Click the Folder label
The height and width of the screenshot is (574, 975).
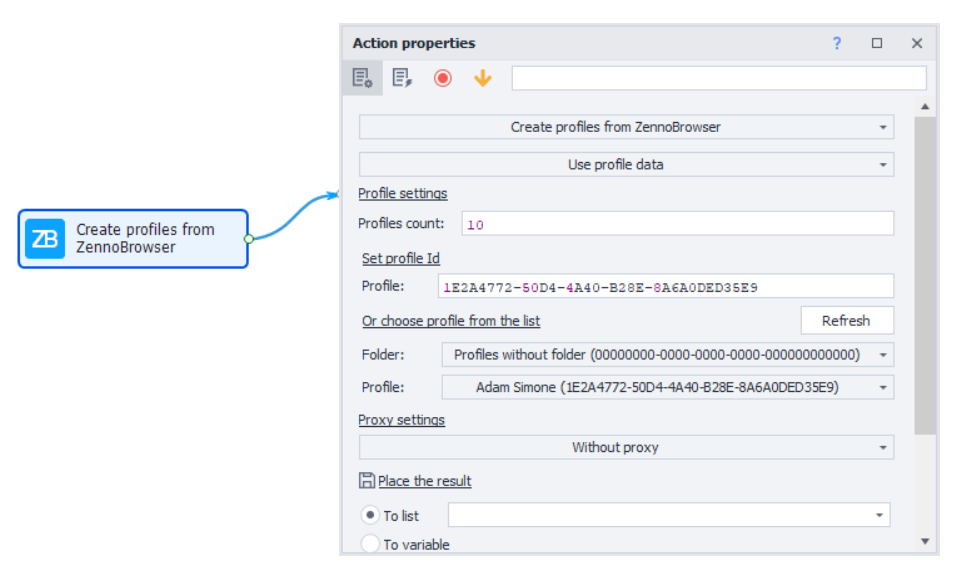click(383, 354)
